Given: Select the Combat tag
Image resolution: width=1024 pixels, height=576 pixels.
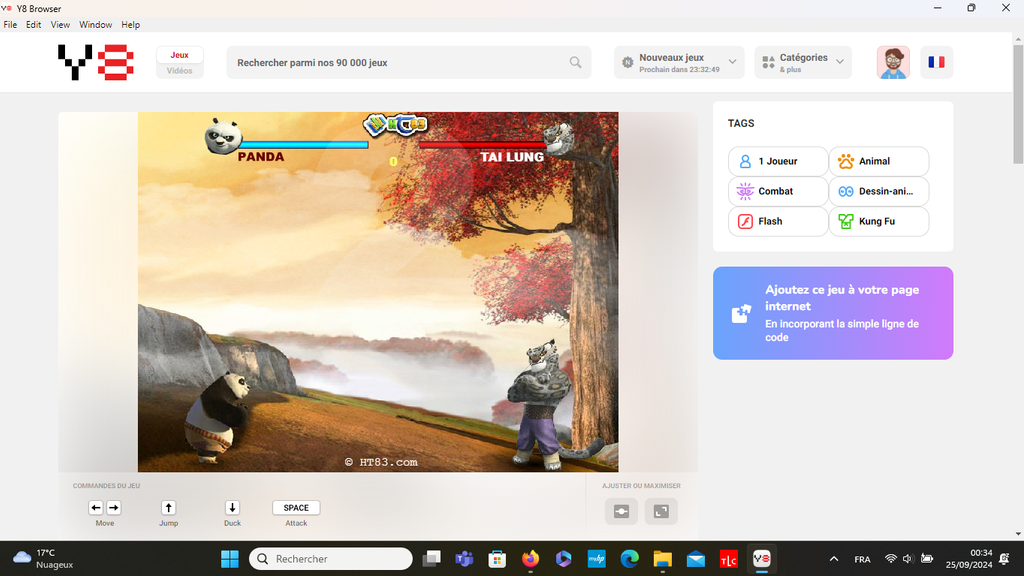Looking at the screenshot, I should click(x=778, y=191).
